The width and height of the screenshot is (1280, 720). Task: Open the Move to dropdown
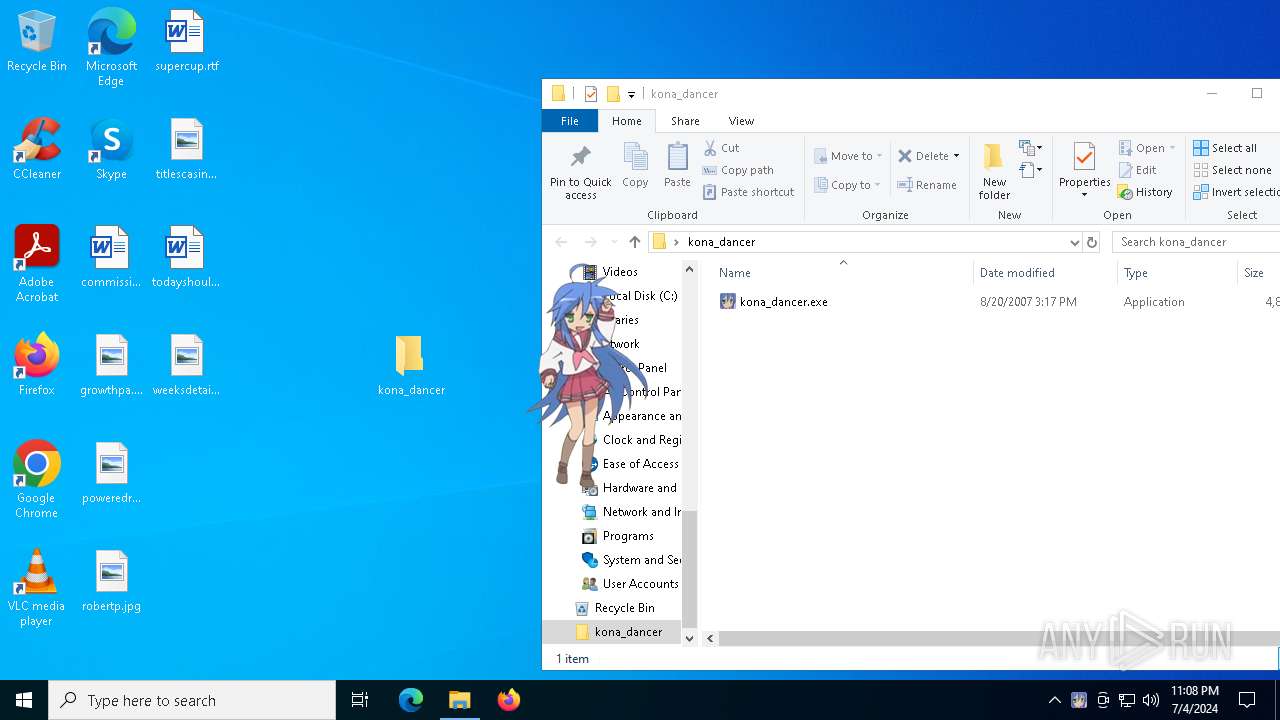(x=848, y=156)
